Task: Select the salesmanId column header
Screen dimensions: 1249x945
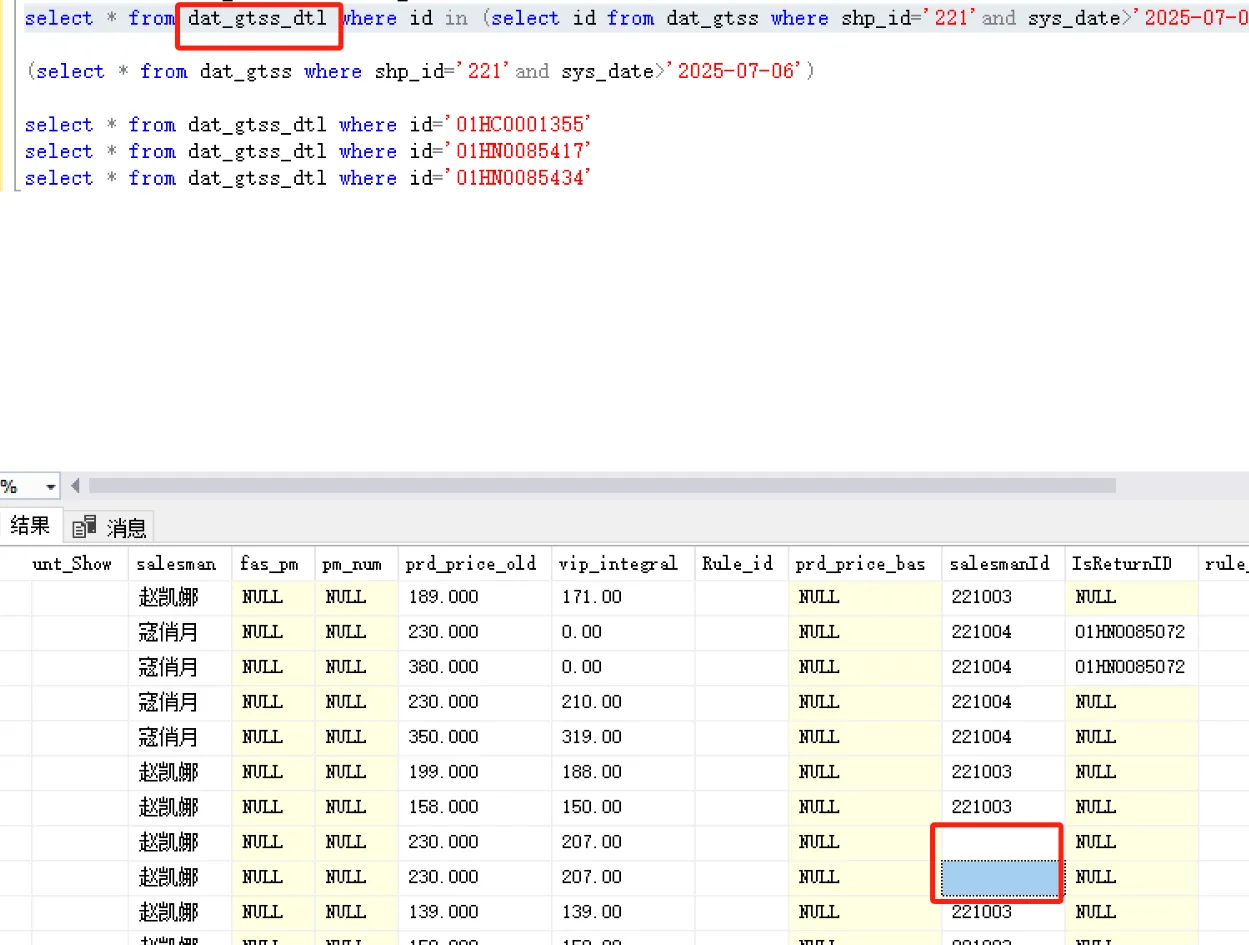Action: tap(1000, 564)
